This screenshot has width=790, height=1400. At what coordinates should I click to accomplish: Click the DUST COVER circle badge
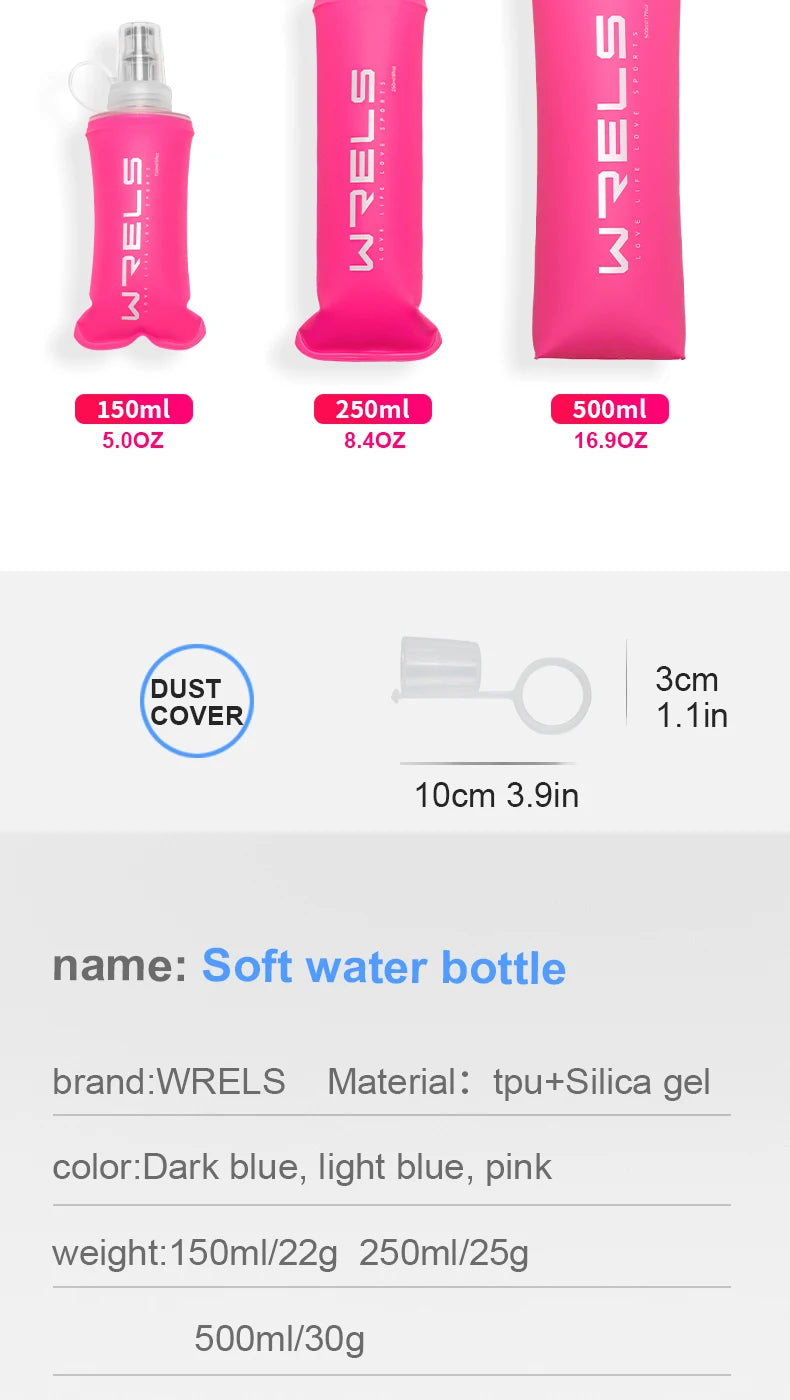click(x=196, y=701)
